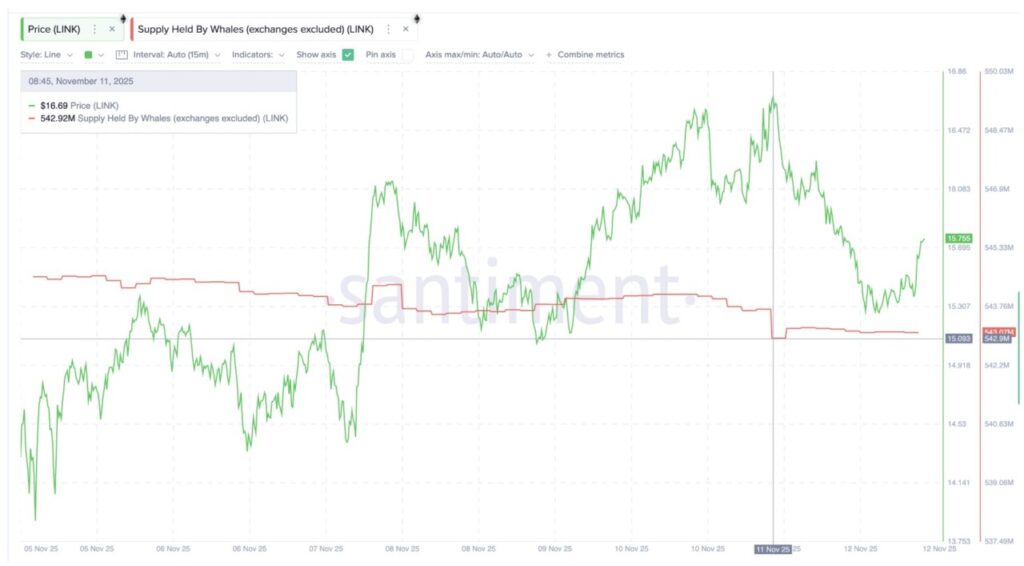Remove the Price (LINK) metric
The width and height of the screenshot is (1024, 566).
pyautogui.click(x=112, y=30)
